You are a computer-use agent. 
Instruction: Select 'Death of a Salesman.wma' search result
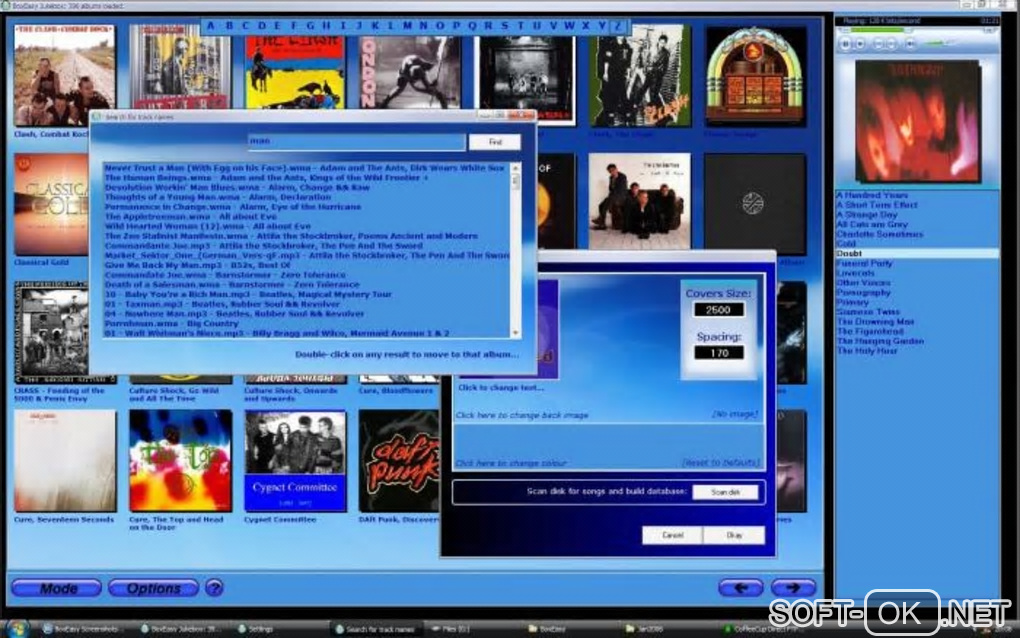[232, 284]
